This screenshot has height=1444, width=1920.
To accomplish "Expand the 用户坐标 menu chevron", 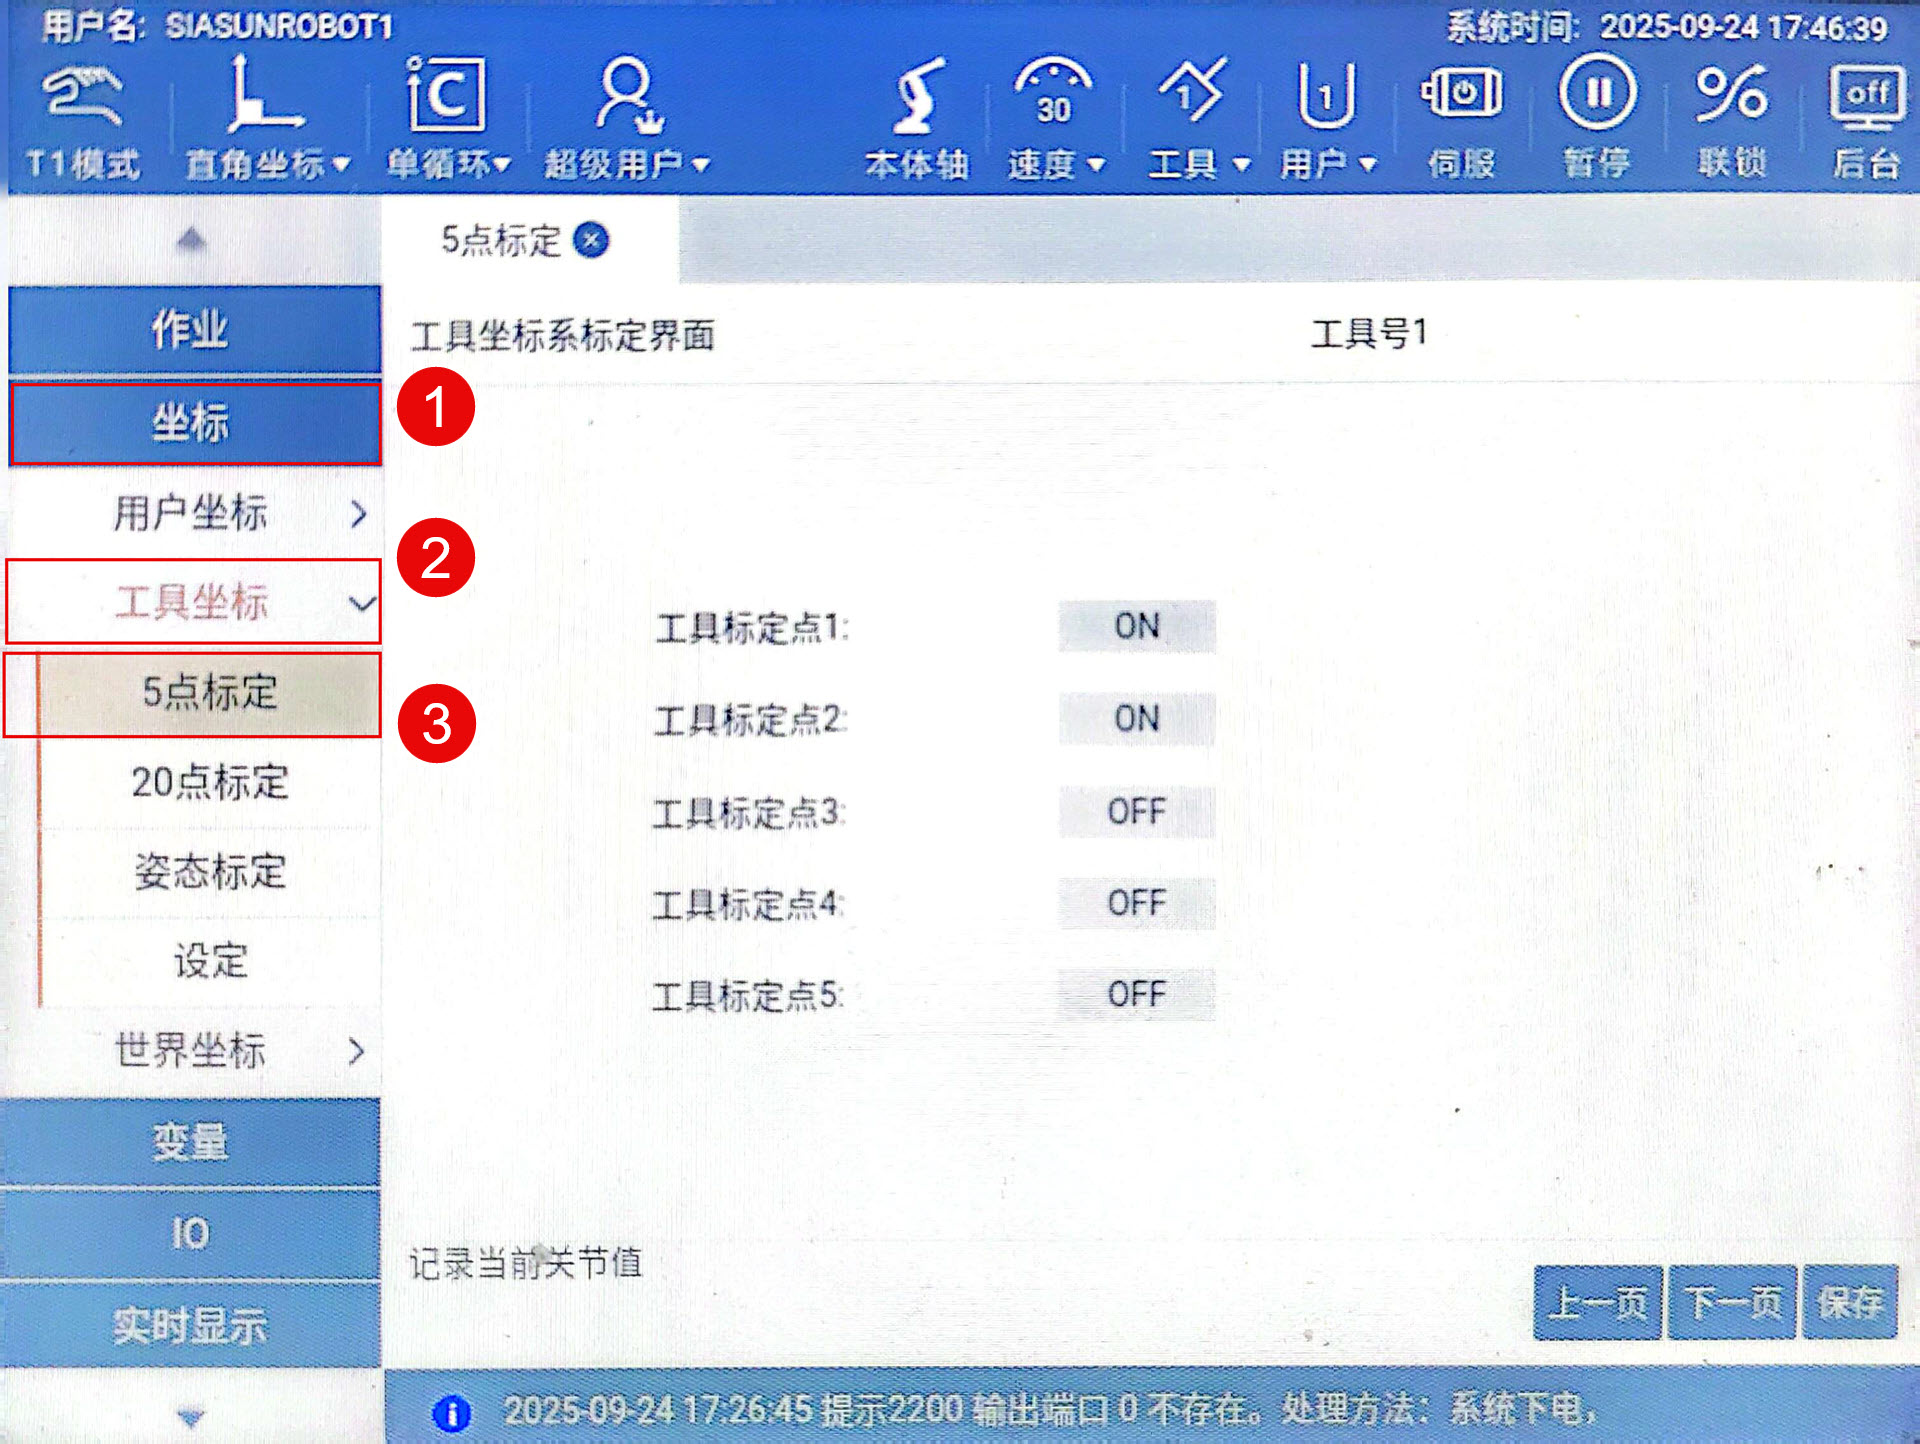I will 358,514.
